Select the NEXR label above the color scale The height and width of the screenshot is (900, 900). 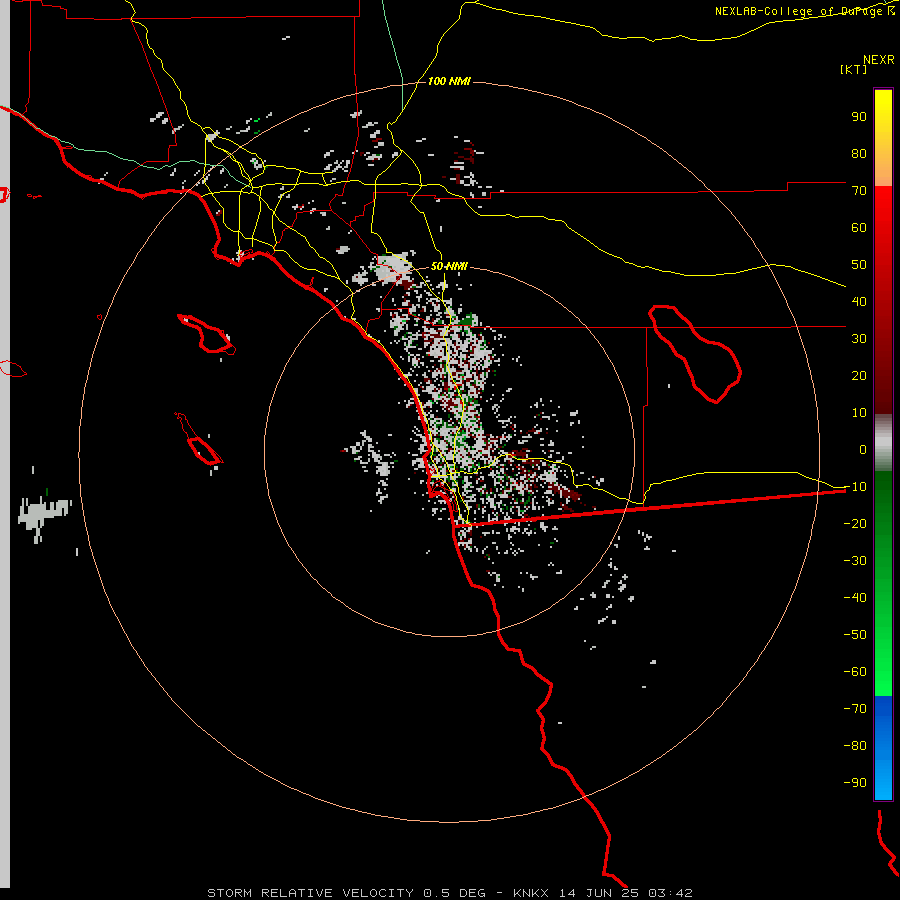coord(879,60)
